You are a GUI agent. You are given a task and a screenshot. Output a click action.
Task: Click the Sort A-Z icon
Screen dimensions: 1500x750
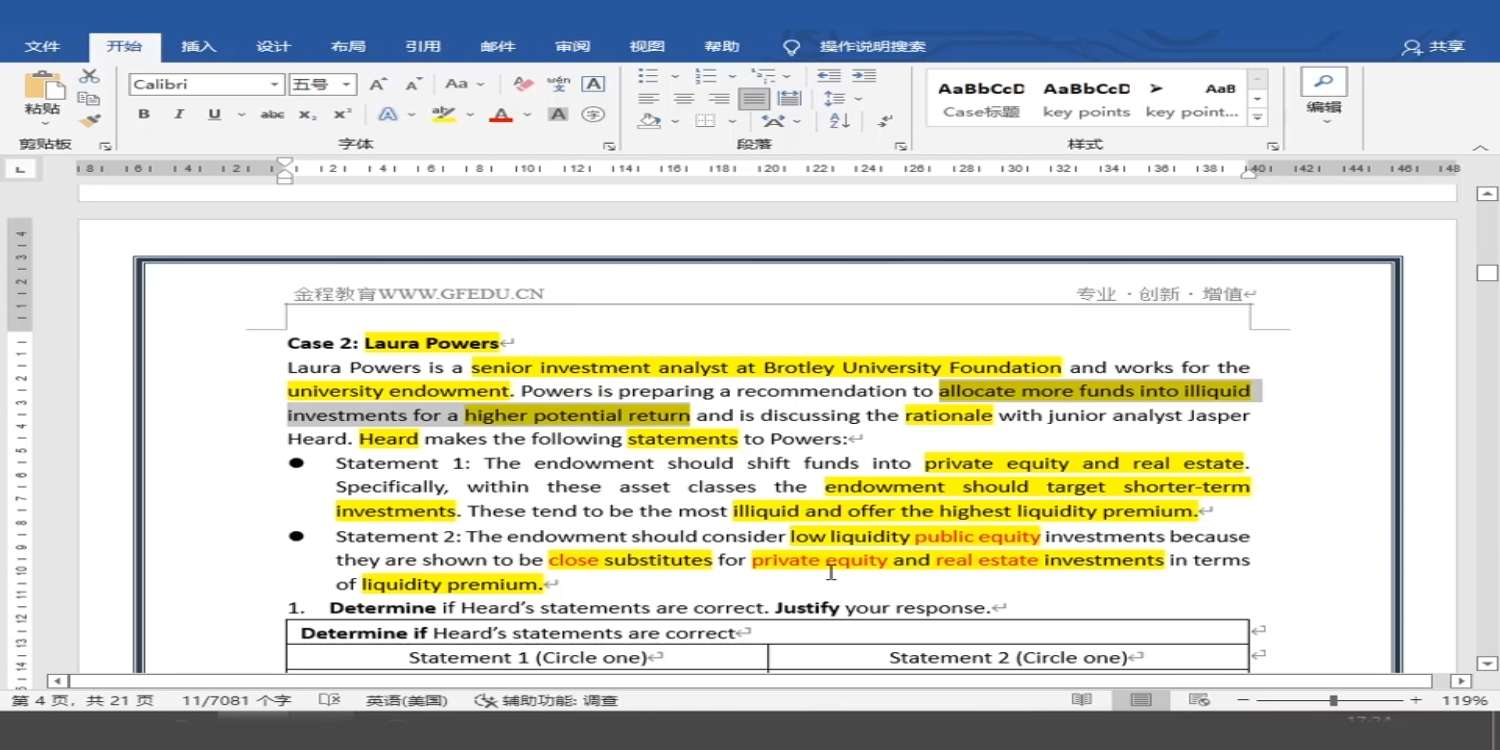point(840,121)
